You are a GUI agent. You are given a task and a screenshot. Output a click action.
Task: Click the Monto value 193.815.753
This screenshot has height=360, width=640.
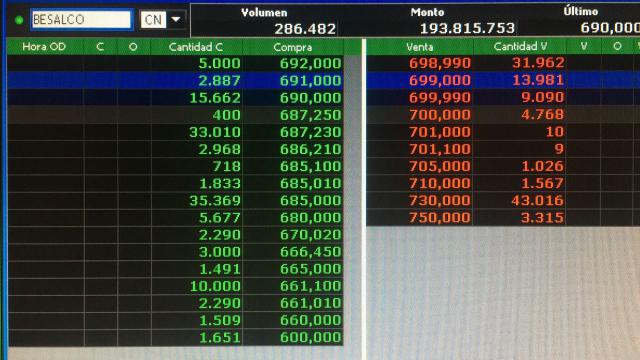467,28
